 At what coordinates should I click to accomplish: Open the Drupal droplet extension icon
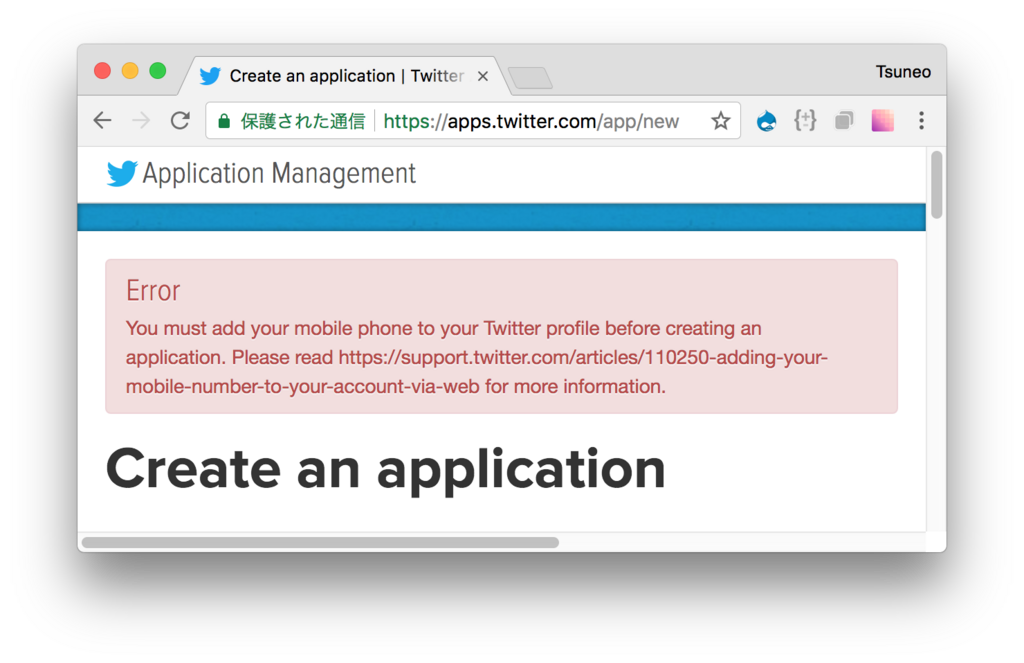coord(766,121)
